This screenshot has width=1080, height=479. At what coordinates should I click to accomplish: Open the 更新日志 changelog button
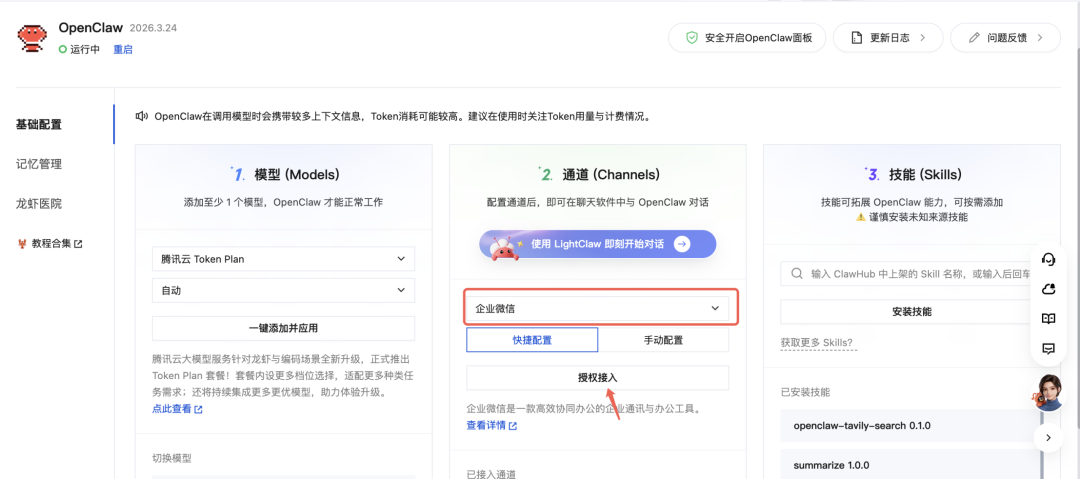[x=888, y=38]
